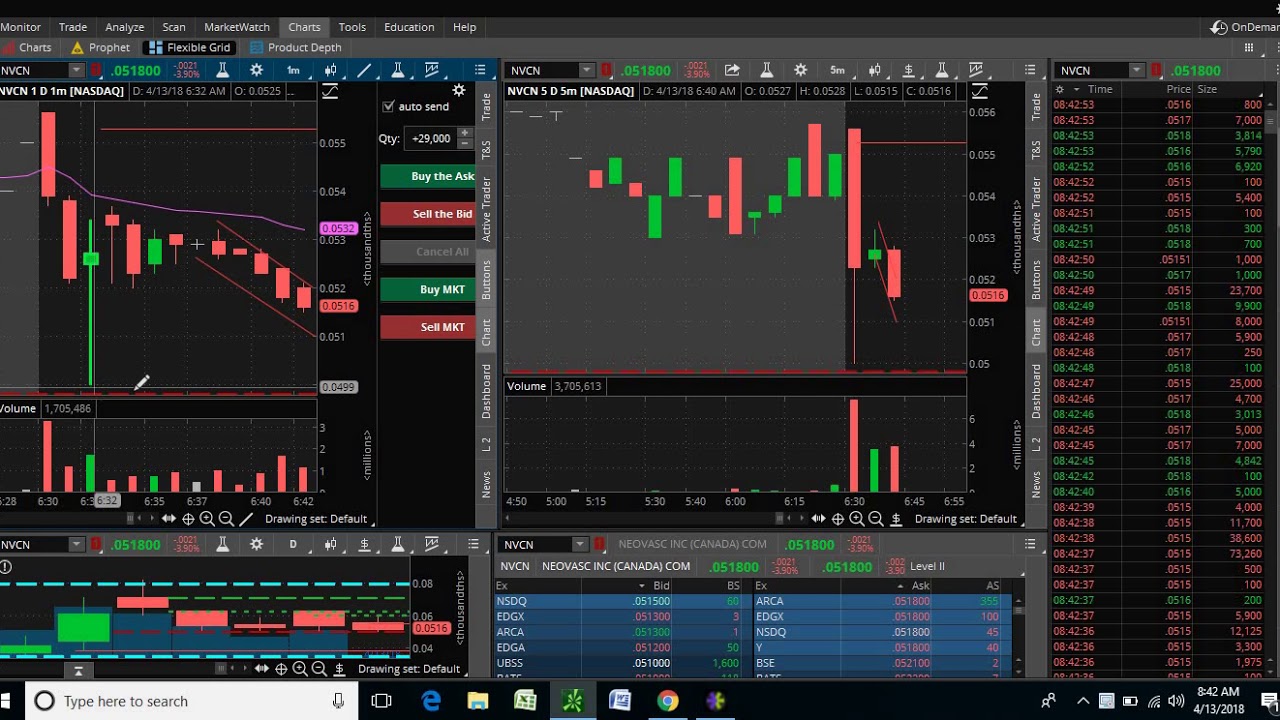Toggle Buttons side tab on the 1m chart
The image size is (1280, 720).
pos(487,279)
